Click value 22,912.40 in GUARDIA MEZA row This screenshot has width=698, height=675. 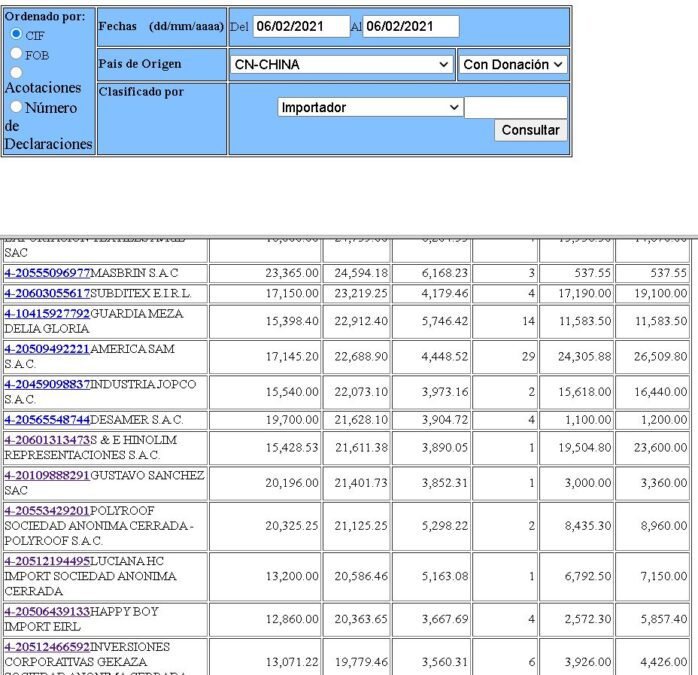point(361,321)
